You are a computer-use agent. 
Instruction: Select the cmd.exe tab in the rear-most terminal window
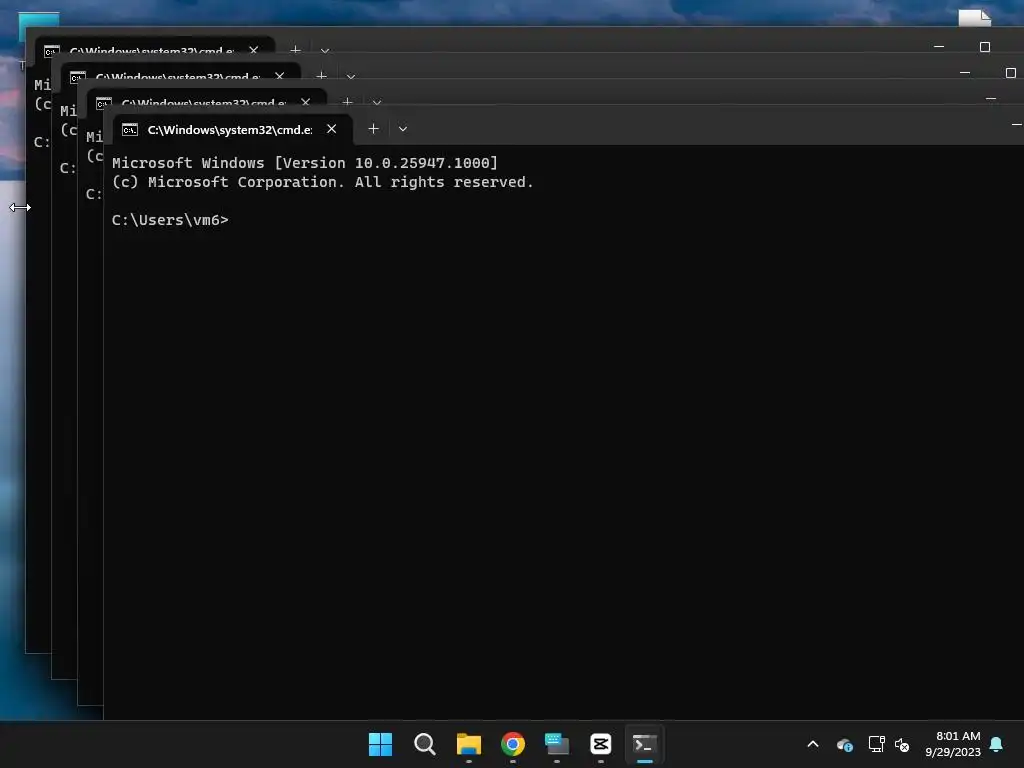pyautogui.click(x=154, y=47)
